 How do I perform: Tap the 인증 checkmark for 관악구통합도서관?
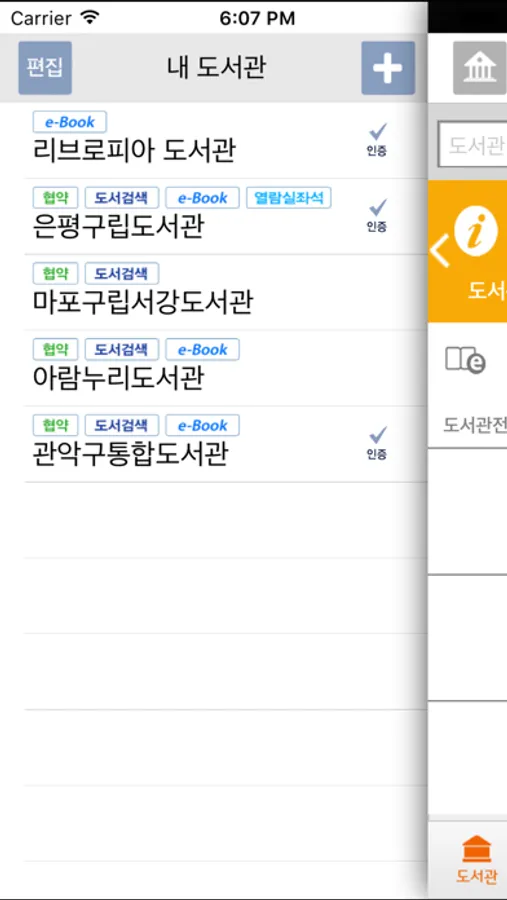tap(377, 443)
